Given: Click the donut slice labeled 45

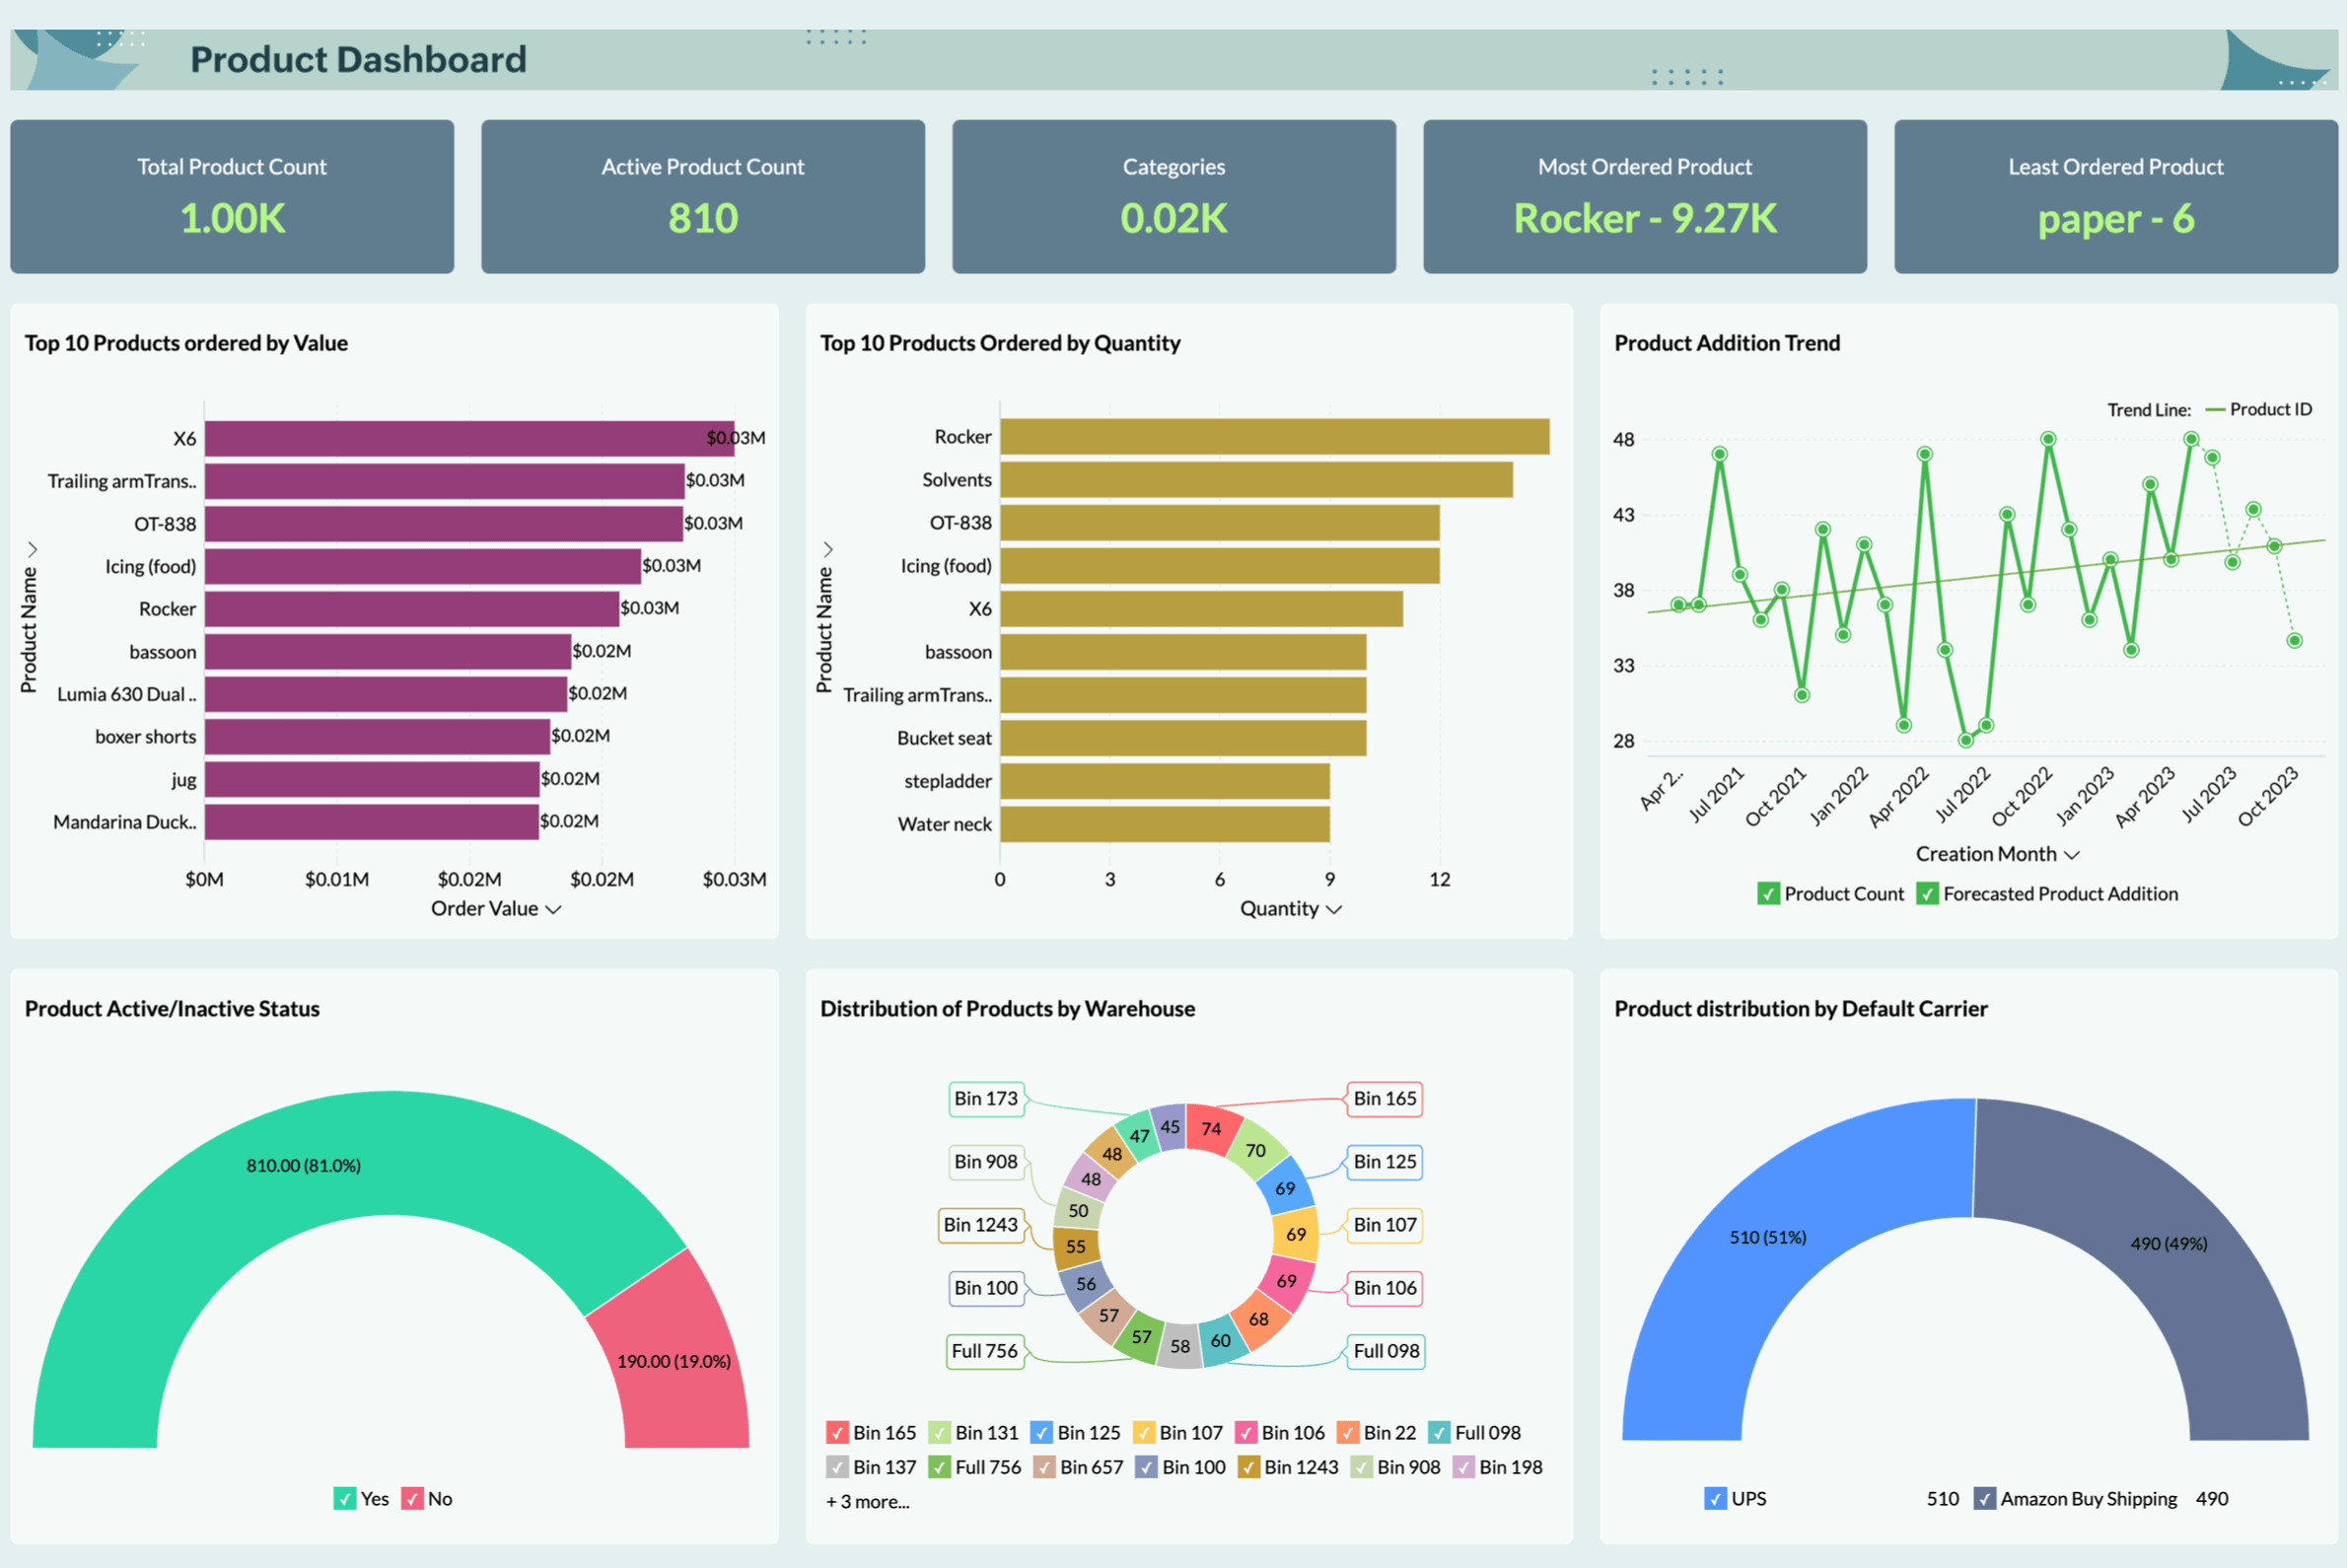Looking at the screenshot, I should coord(1170,1127).
